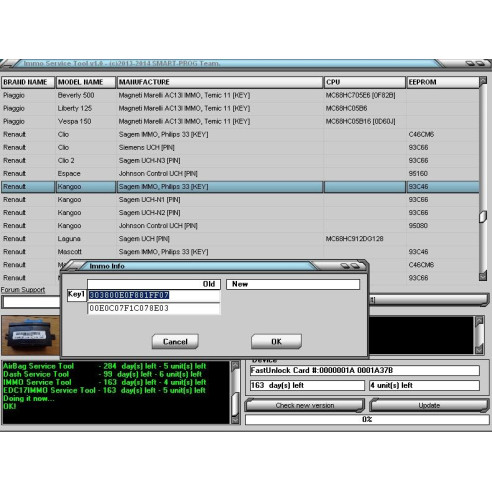
Task: Select the Piaggio Beverly 500 row
Action: click(240, 95)
